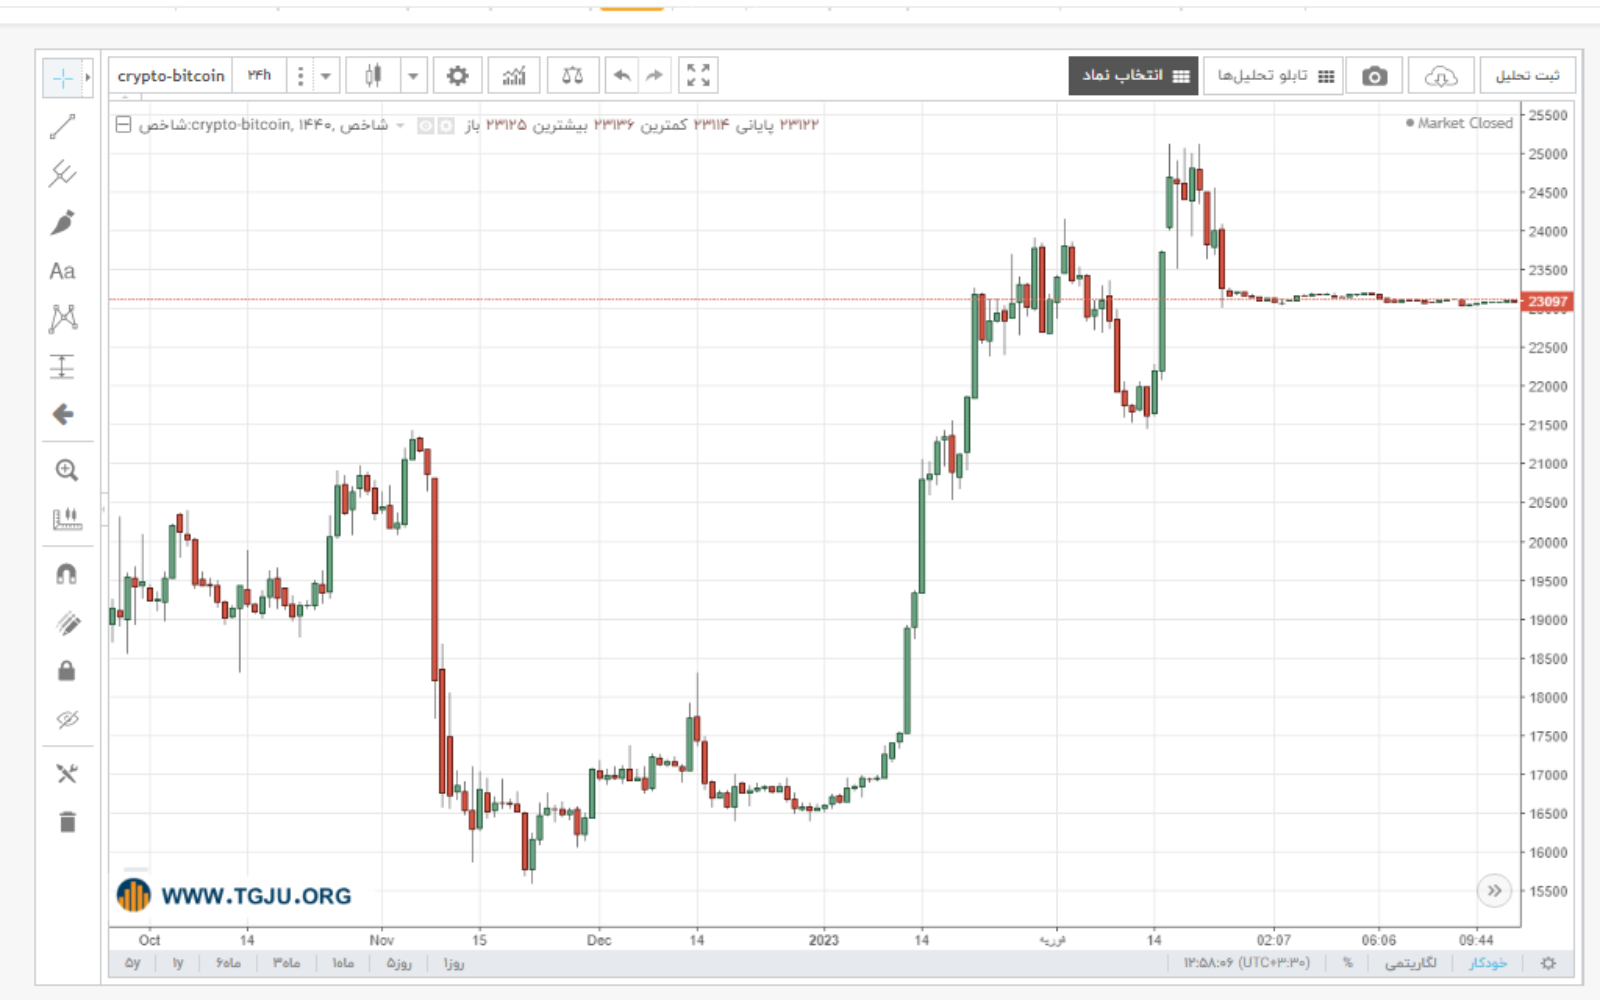Open the measurement and projection tool

(x=62, y=367)
